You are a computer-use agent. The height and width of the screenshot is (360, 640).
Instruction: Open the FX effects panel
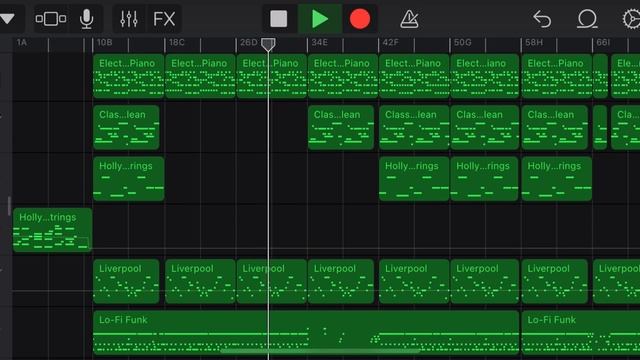[x=164, y=19]
